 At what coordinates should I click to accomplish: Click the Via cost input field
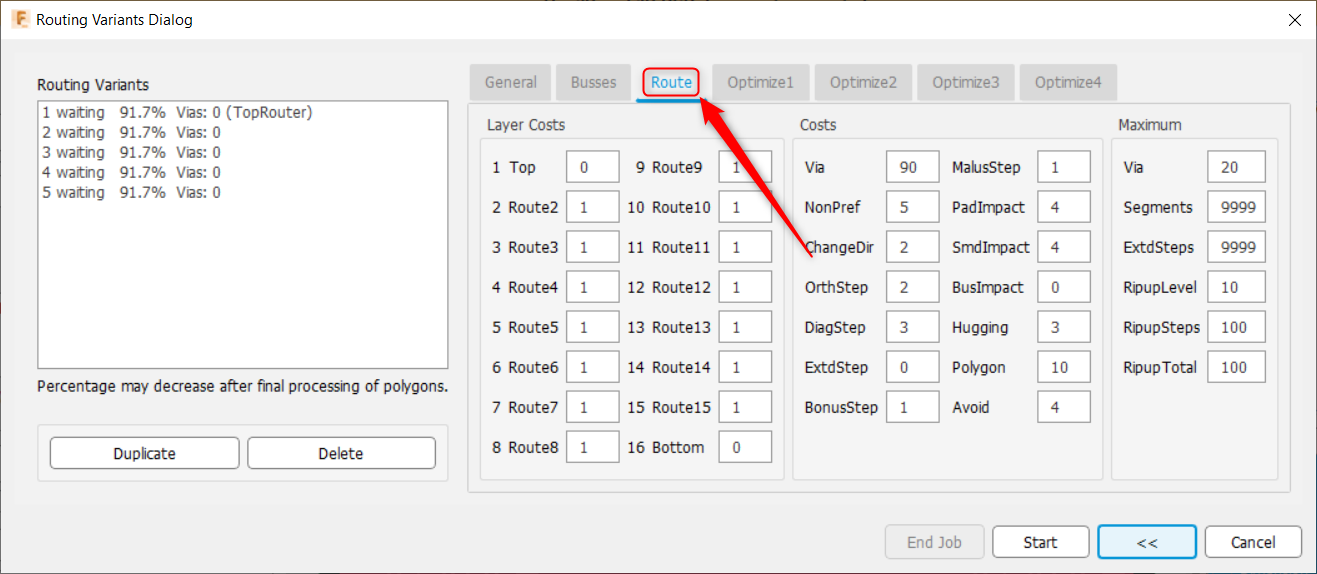coord(912,168)
